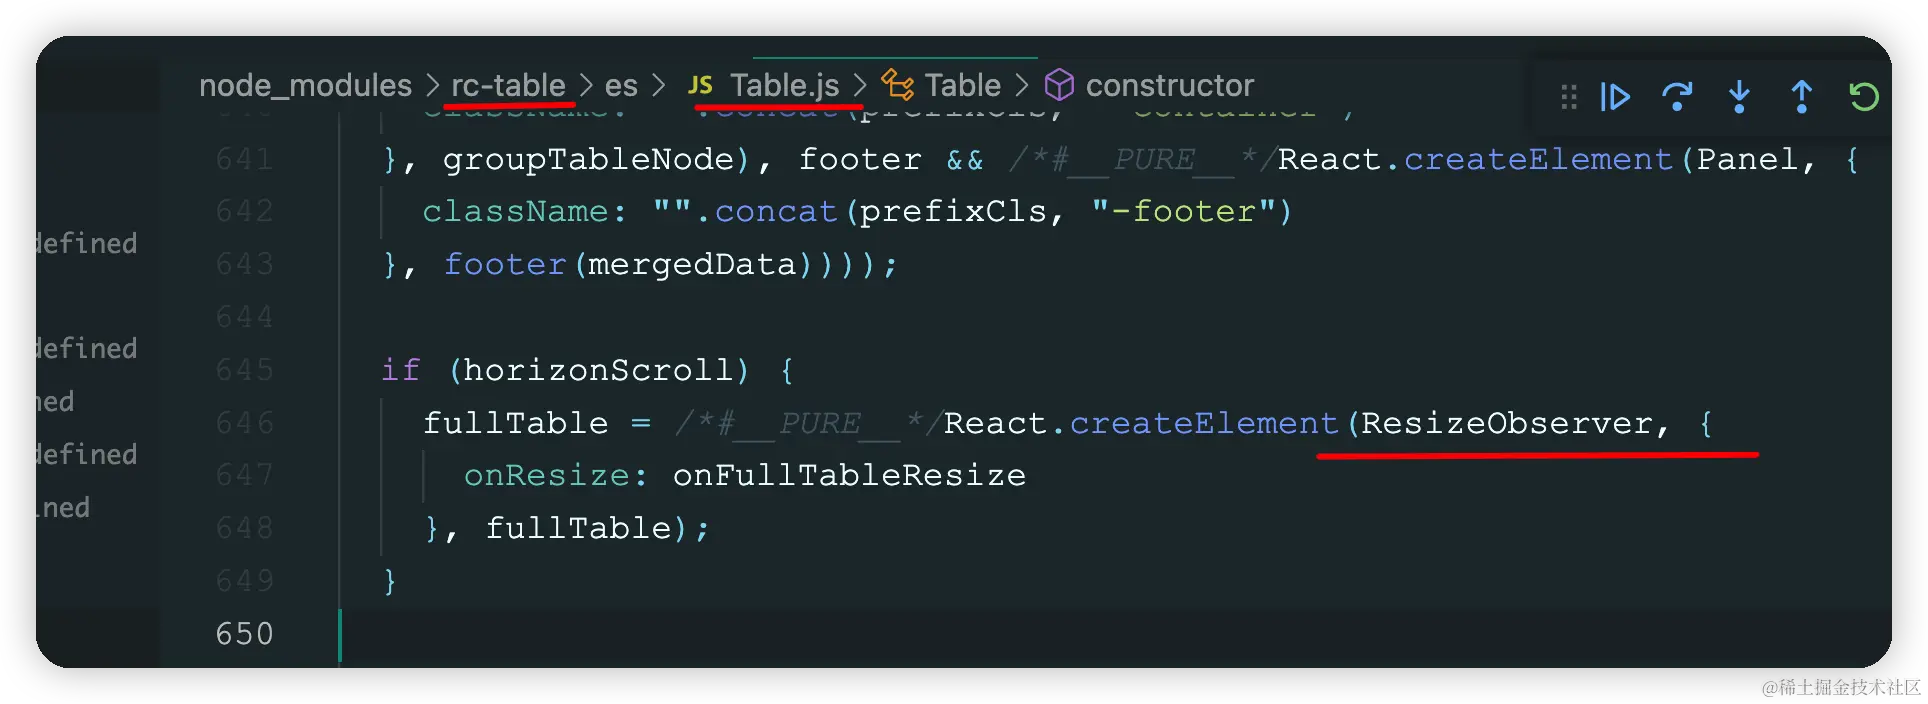Restart the debug session
Image resolution: width=1928 pixels, height=704 pixels.
click(1863, 97)
